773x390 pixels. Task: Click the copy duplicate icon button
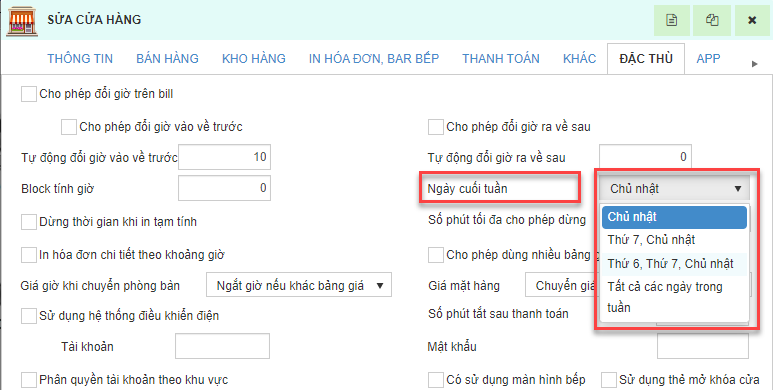[x=712, y=20]
